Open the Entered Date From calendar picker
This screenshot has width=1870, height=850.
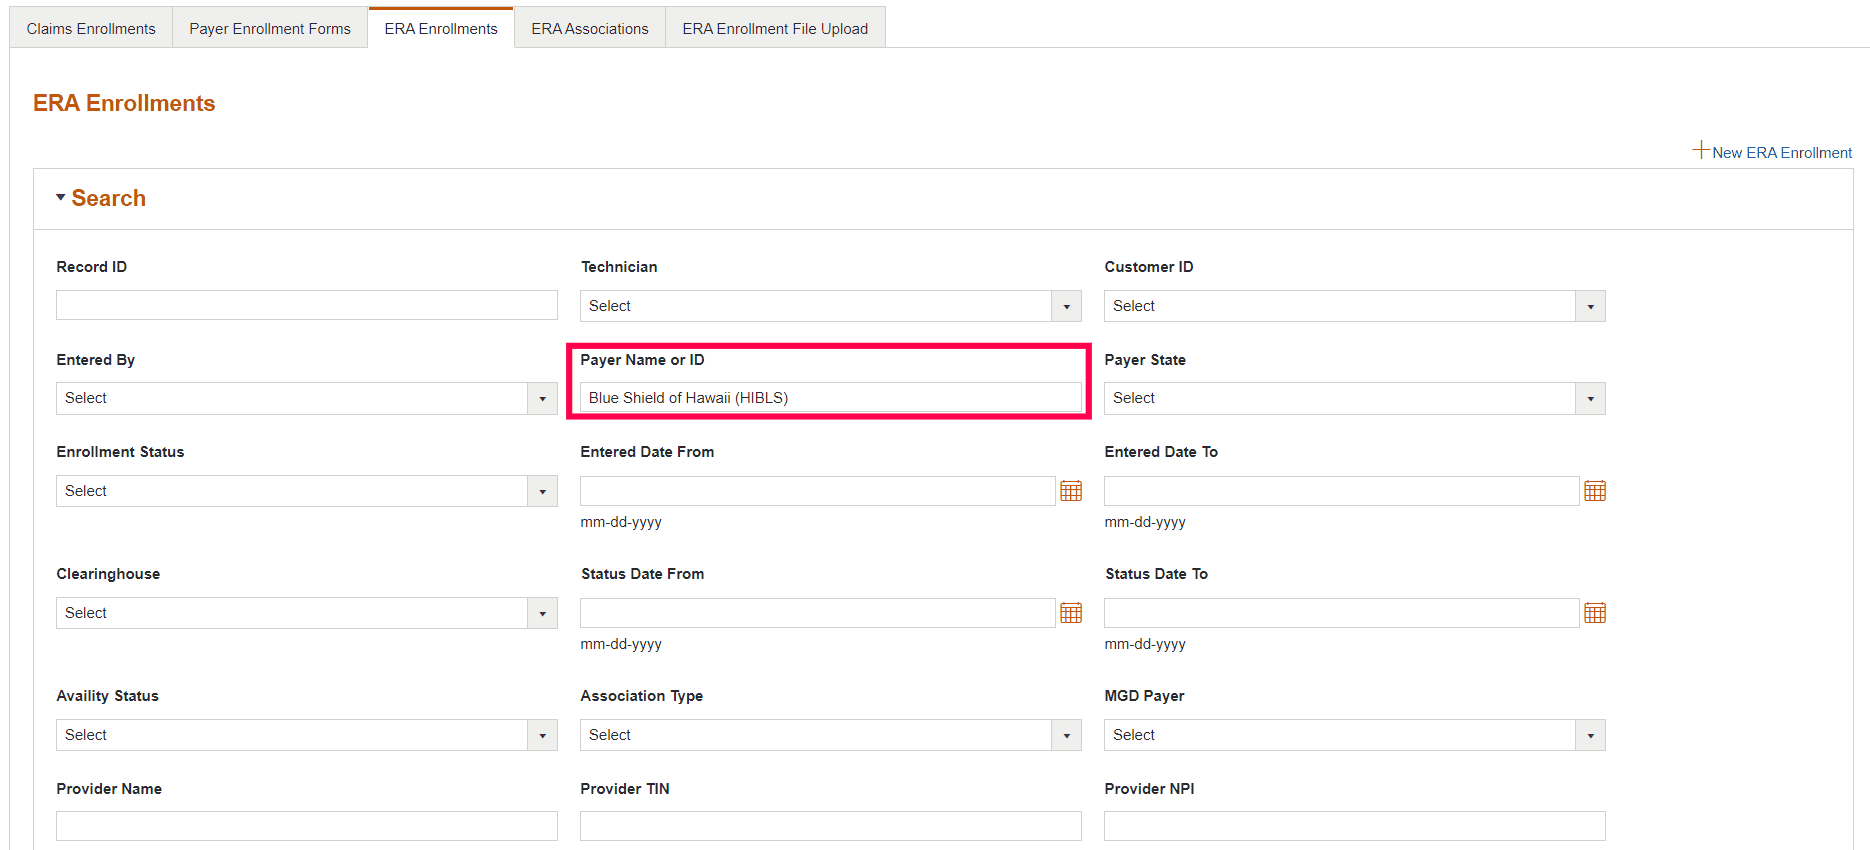[x=1071, y=491]
